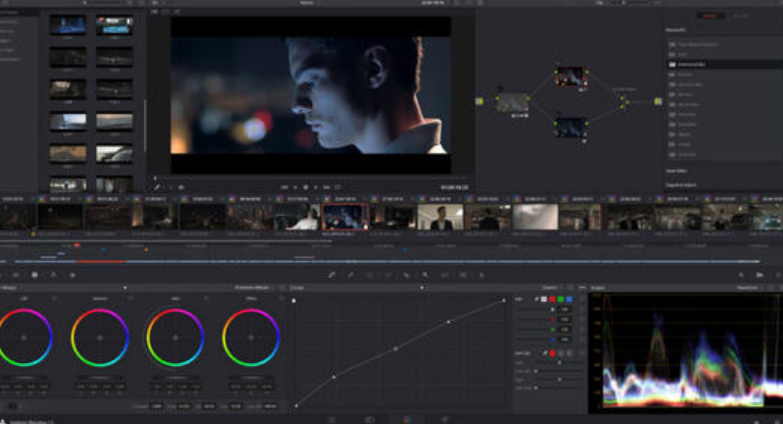This screenshot has height=424, width=783.
Task: Select the eyedropper tool below the viewer
Action: pos(158,187)
